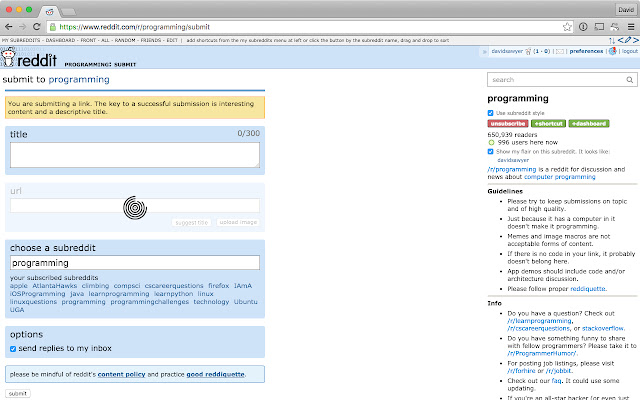
Task: Open the /r/forhire sidebar link
Action: (521, 371)
